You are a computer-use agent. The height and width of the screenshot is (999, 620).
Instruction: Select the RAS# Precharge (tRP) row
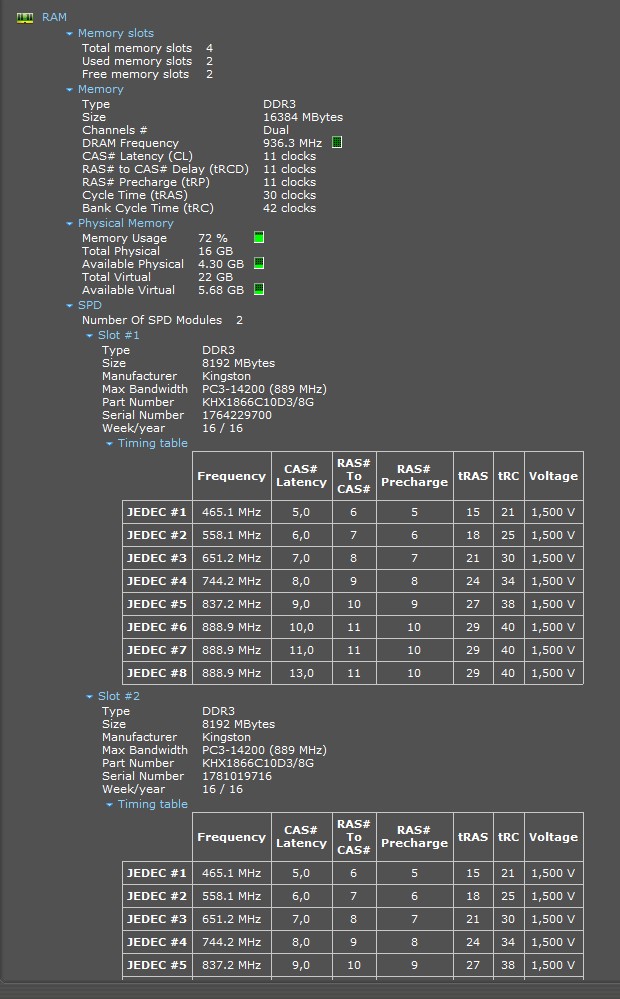point(199,182)
